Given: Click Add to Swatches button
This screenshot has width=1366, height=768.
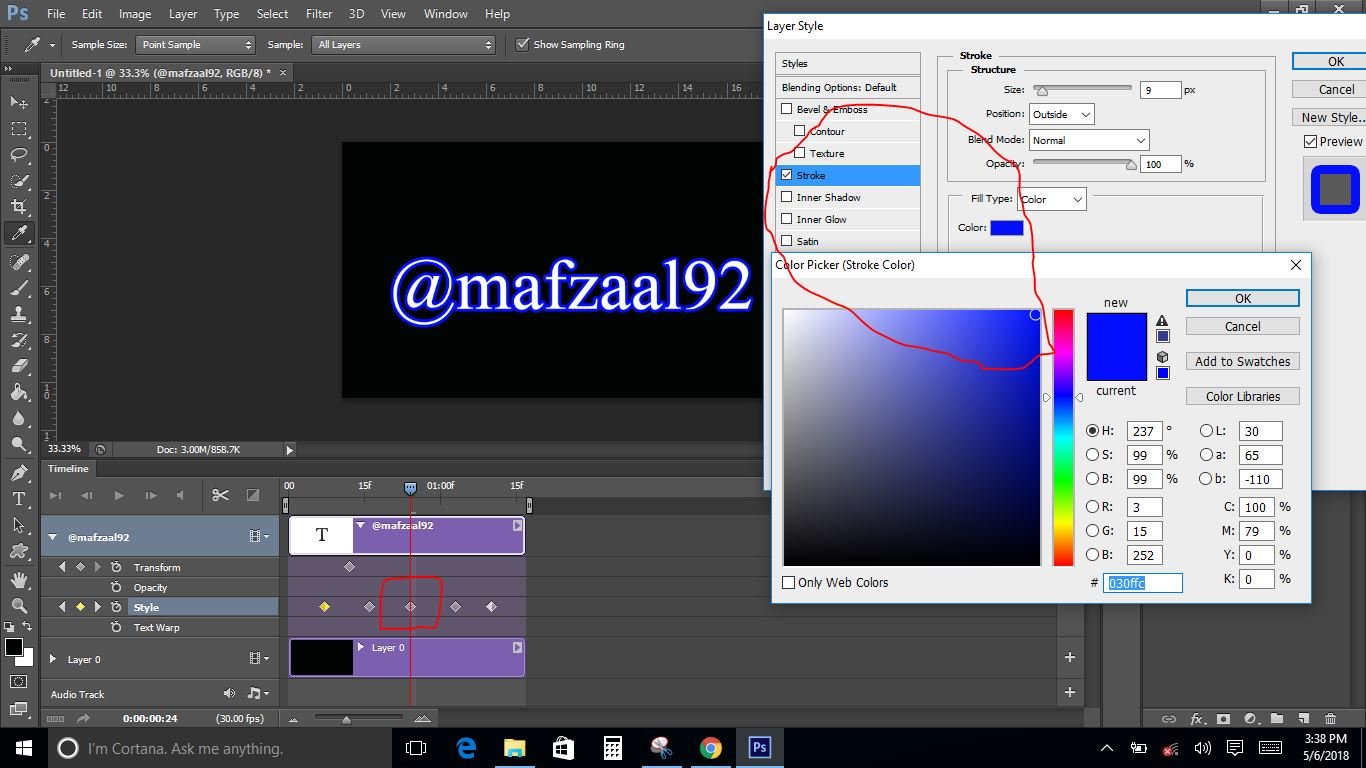Looking at the screenshot, I should click(1243, 361).
